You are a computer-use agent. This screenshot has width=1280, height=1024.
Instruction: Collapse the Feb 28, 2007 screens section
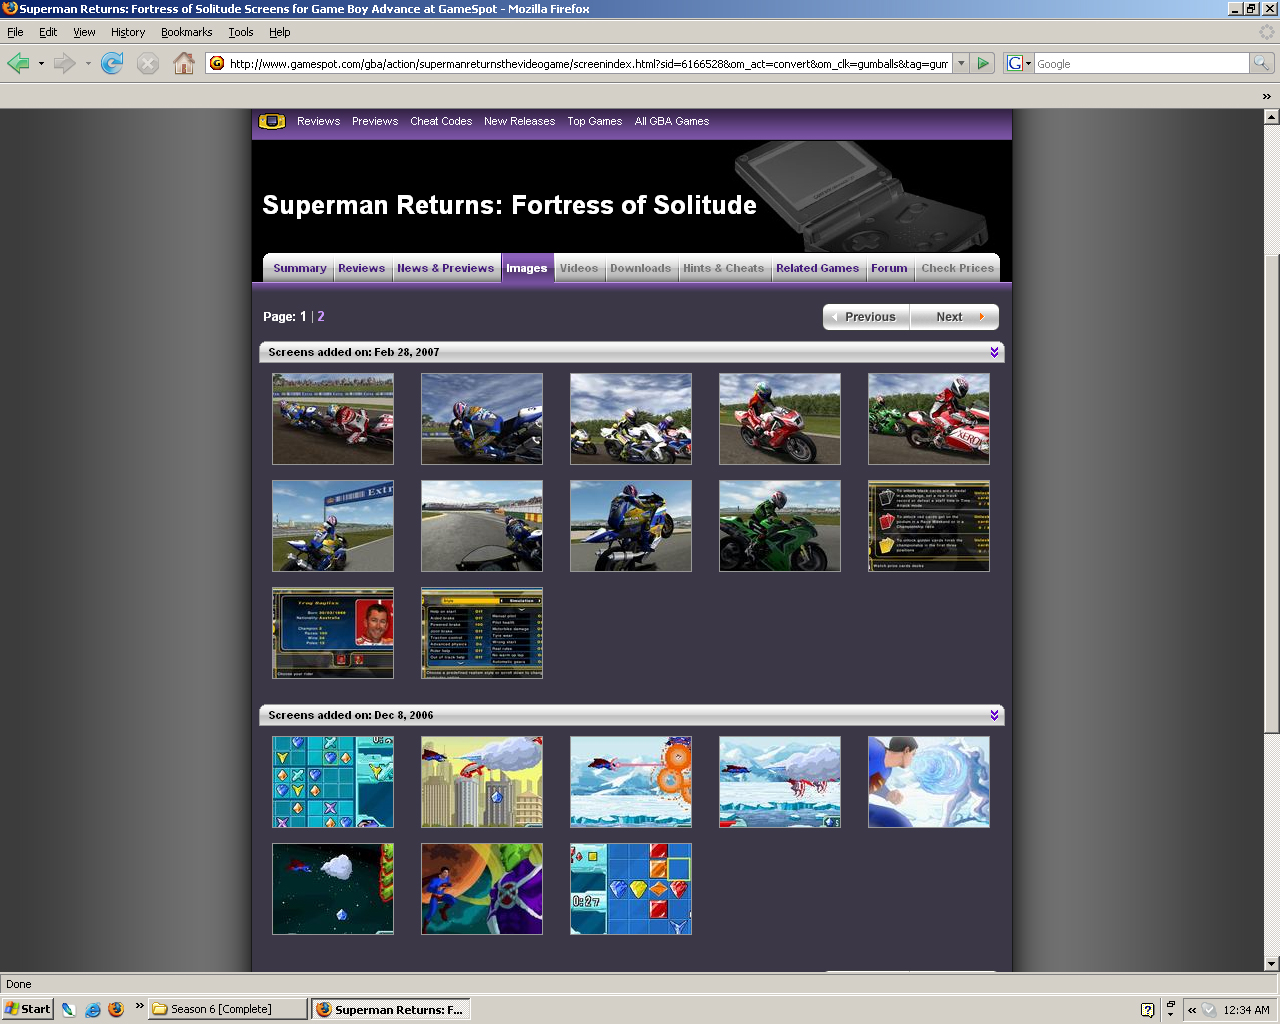(994, 352)
